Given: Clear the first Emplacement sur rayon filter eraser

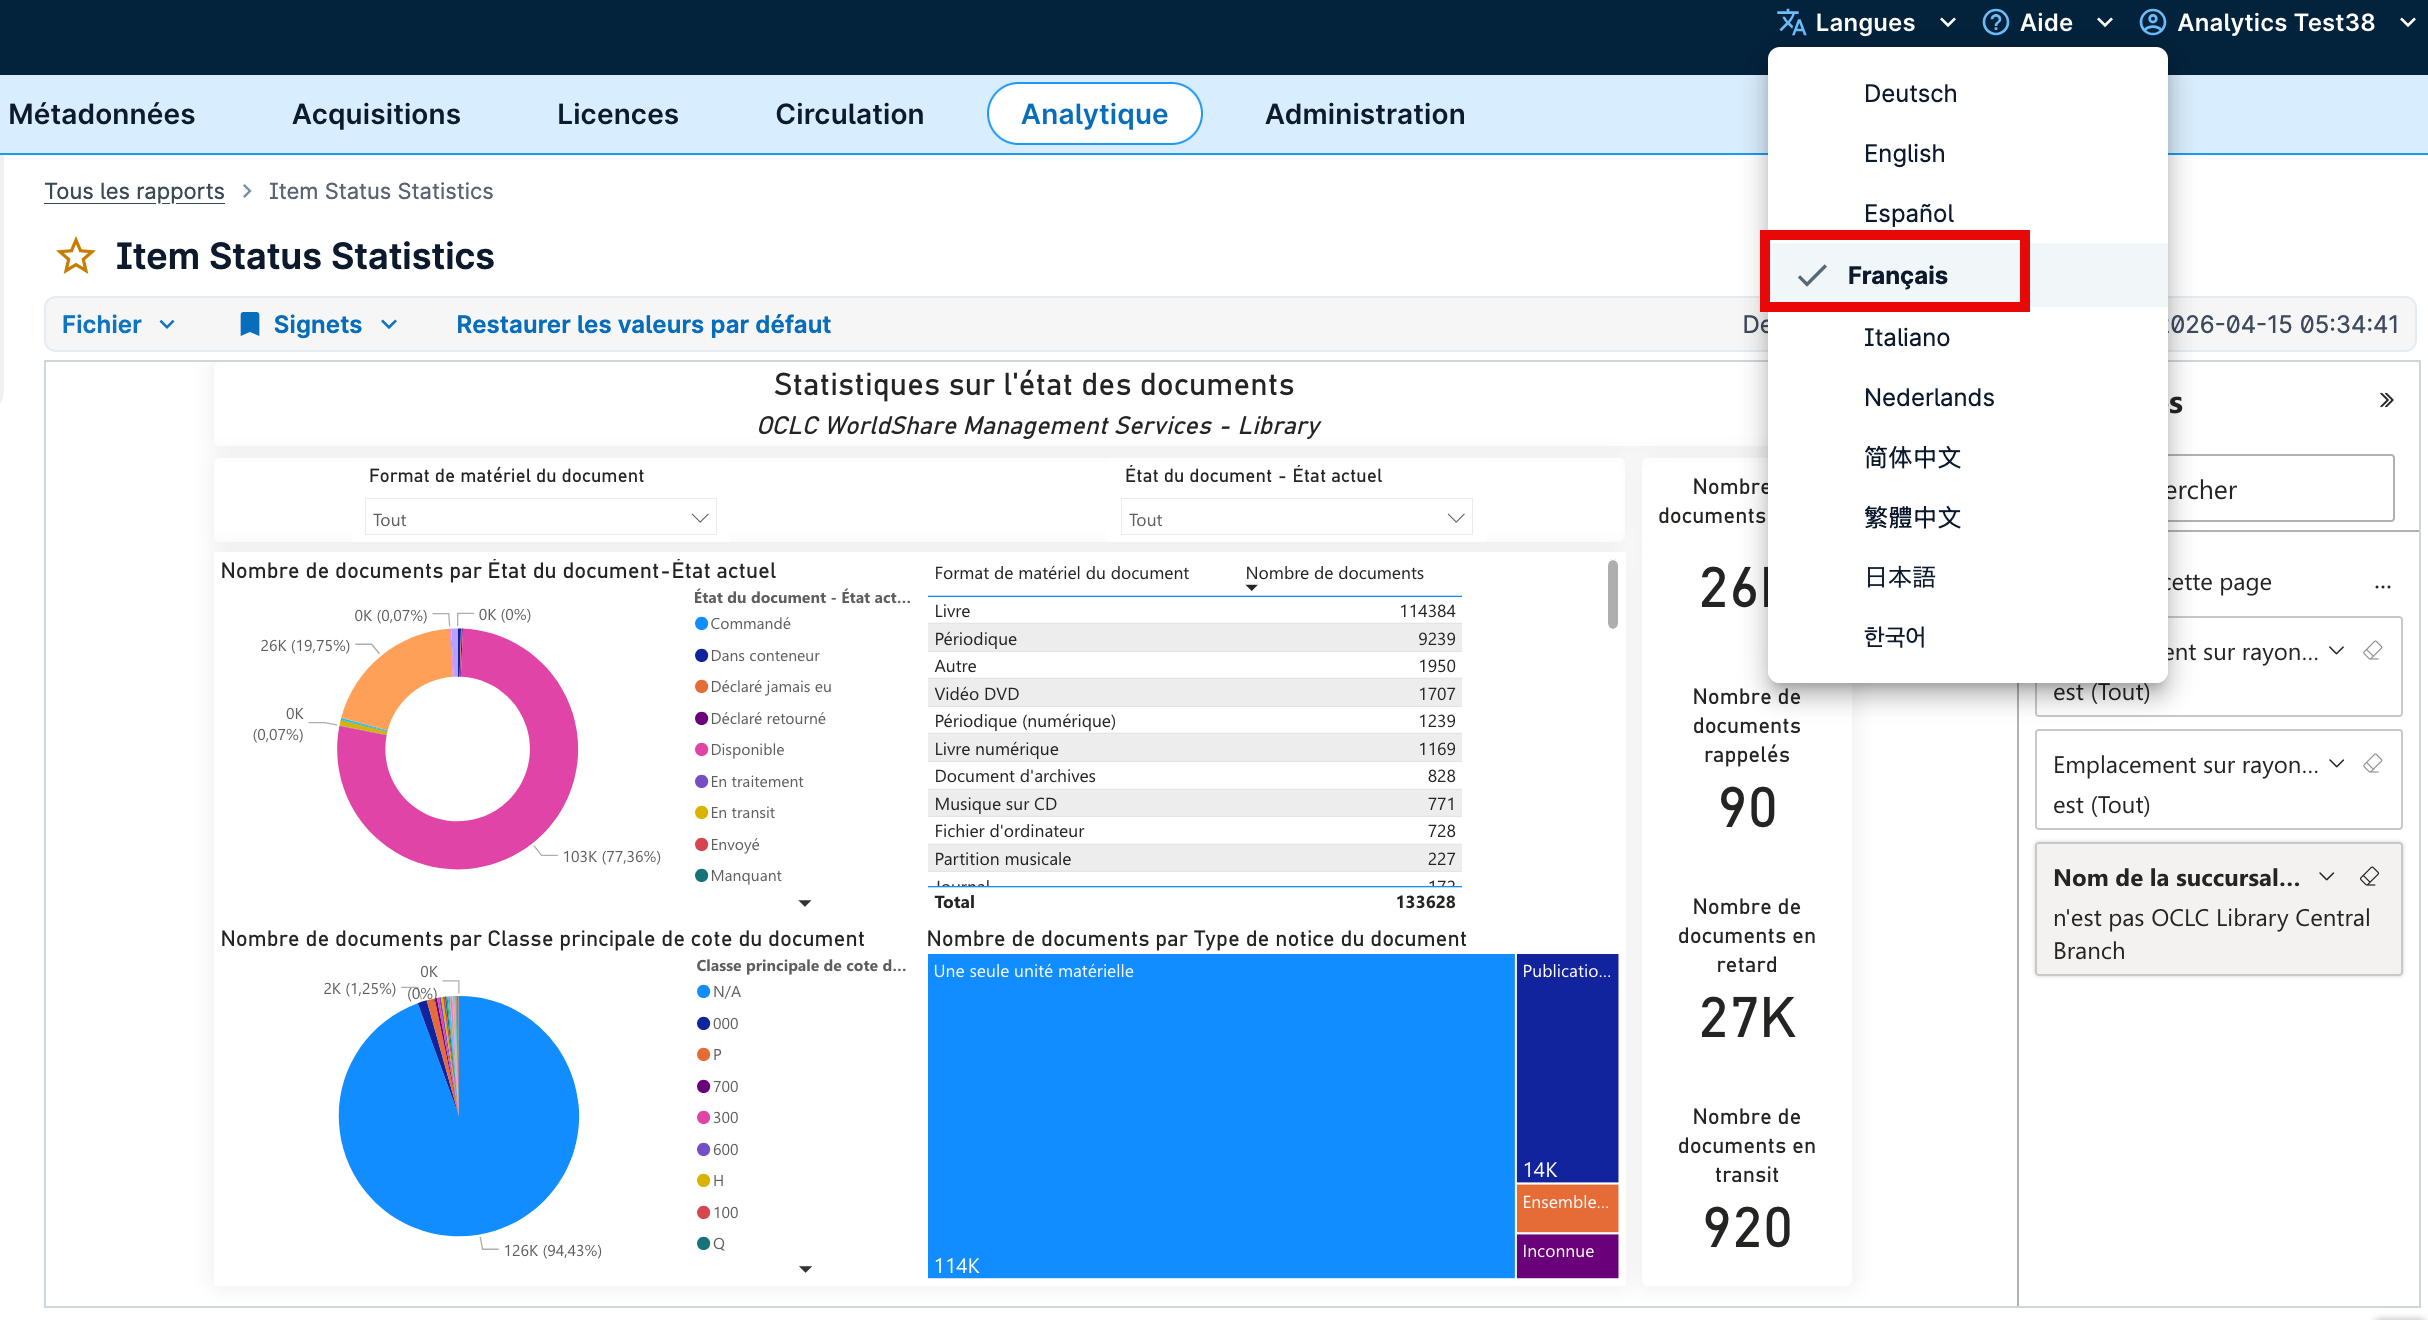Looking at the screenshot, I should click(2372, 651).
